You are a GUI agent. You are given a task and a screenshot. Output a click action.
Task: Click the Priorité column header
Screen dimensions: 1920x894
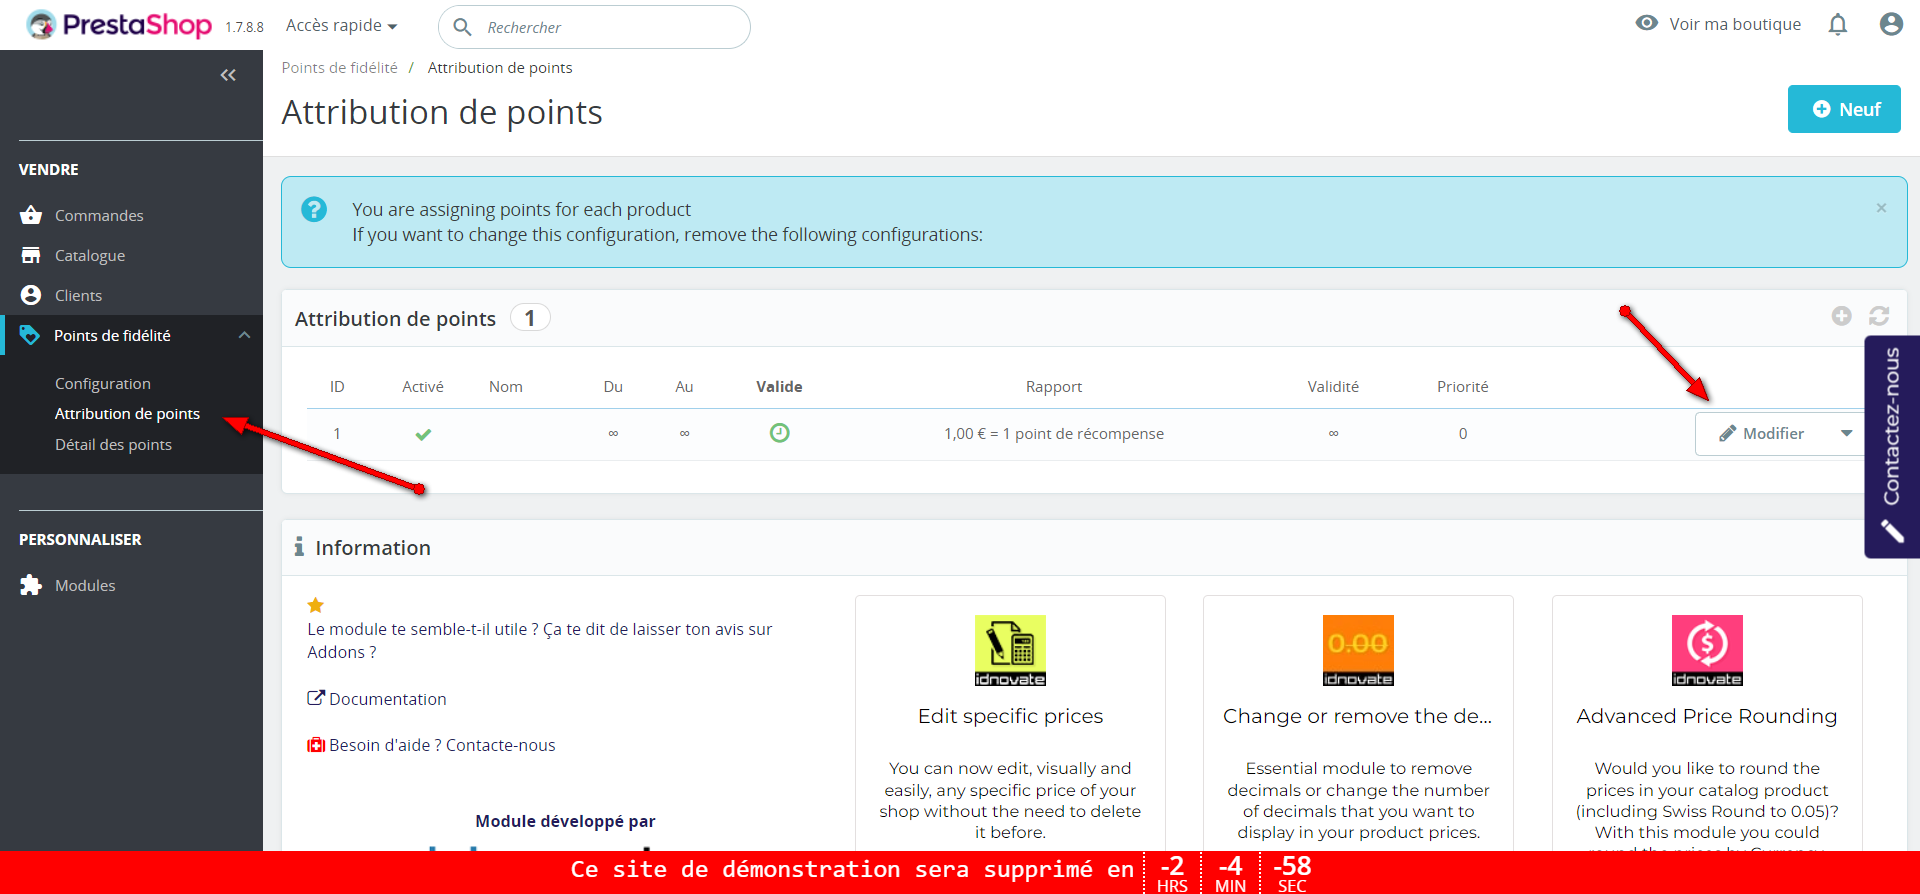pyautogui.click(x=1462, y=386)
